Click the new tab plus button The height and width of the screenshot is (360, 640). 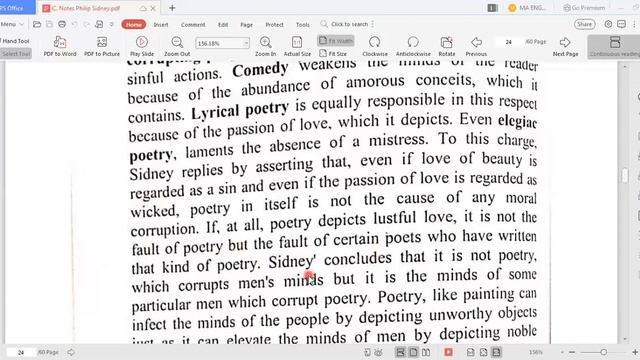[x=172, y=8]
